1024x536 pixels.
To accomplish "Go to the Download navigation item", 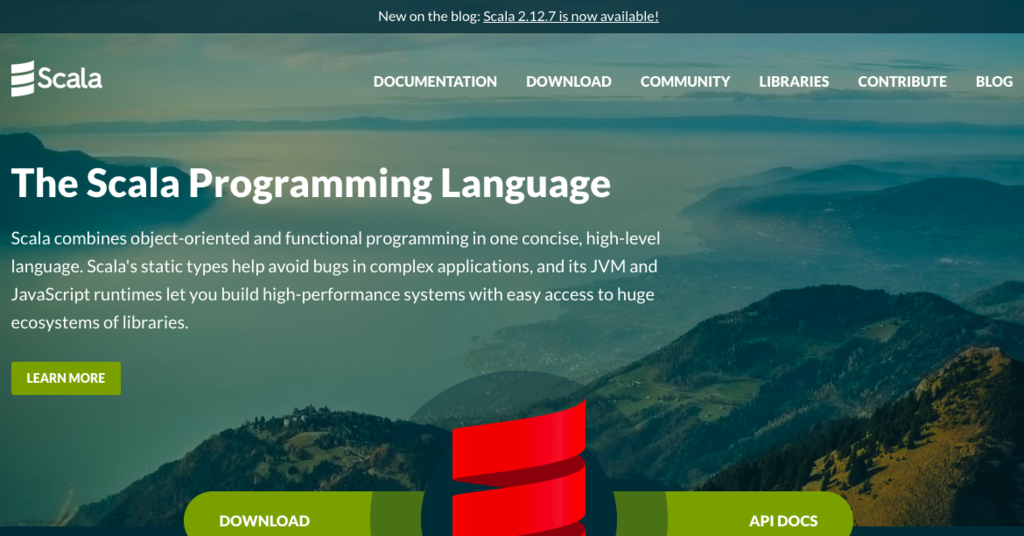I will point(569,82).
